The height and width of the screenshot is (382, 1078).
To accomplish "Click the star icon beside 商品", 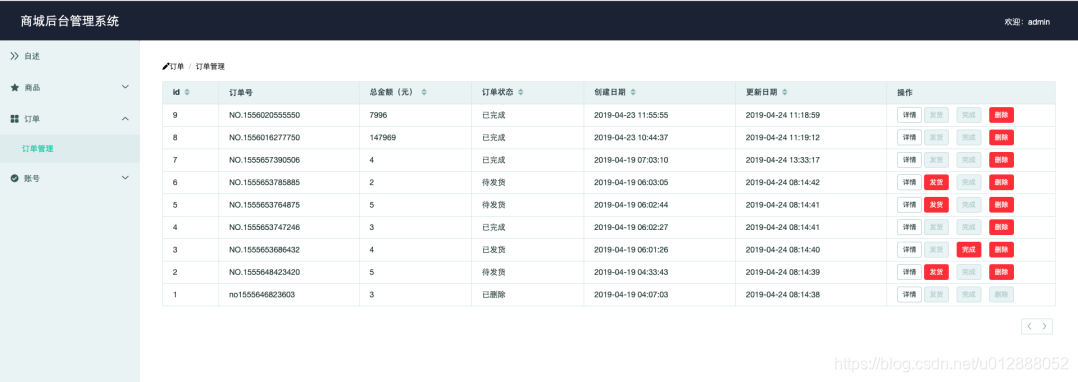I will (14, 87).
